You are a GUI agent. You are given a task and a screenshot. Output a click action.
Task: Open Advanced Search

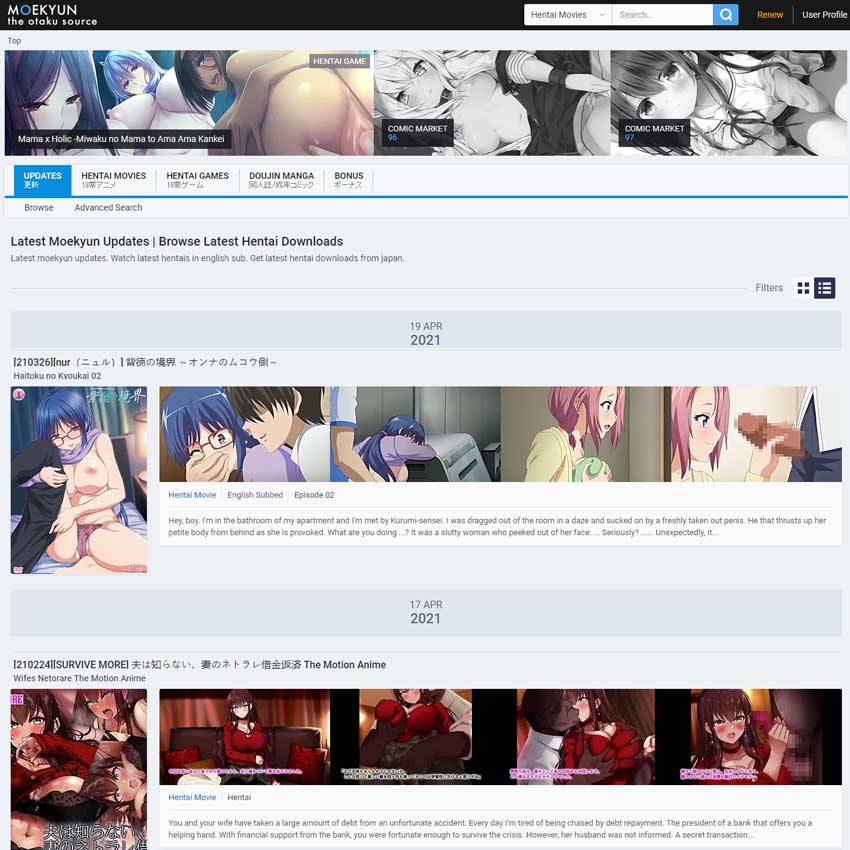108,208
